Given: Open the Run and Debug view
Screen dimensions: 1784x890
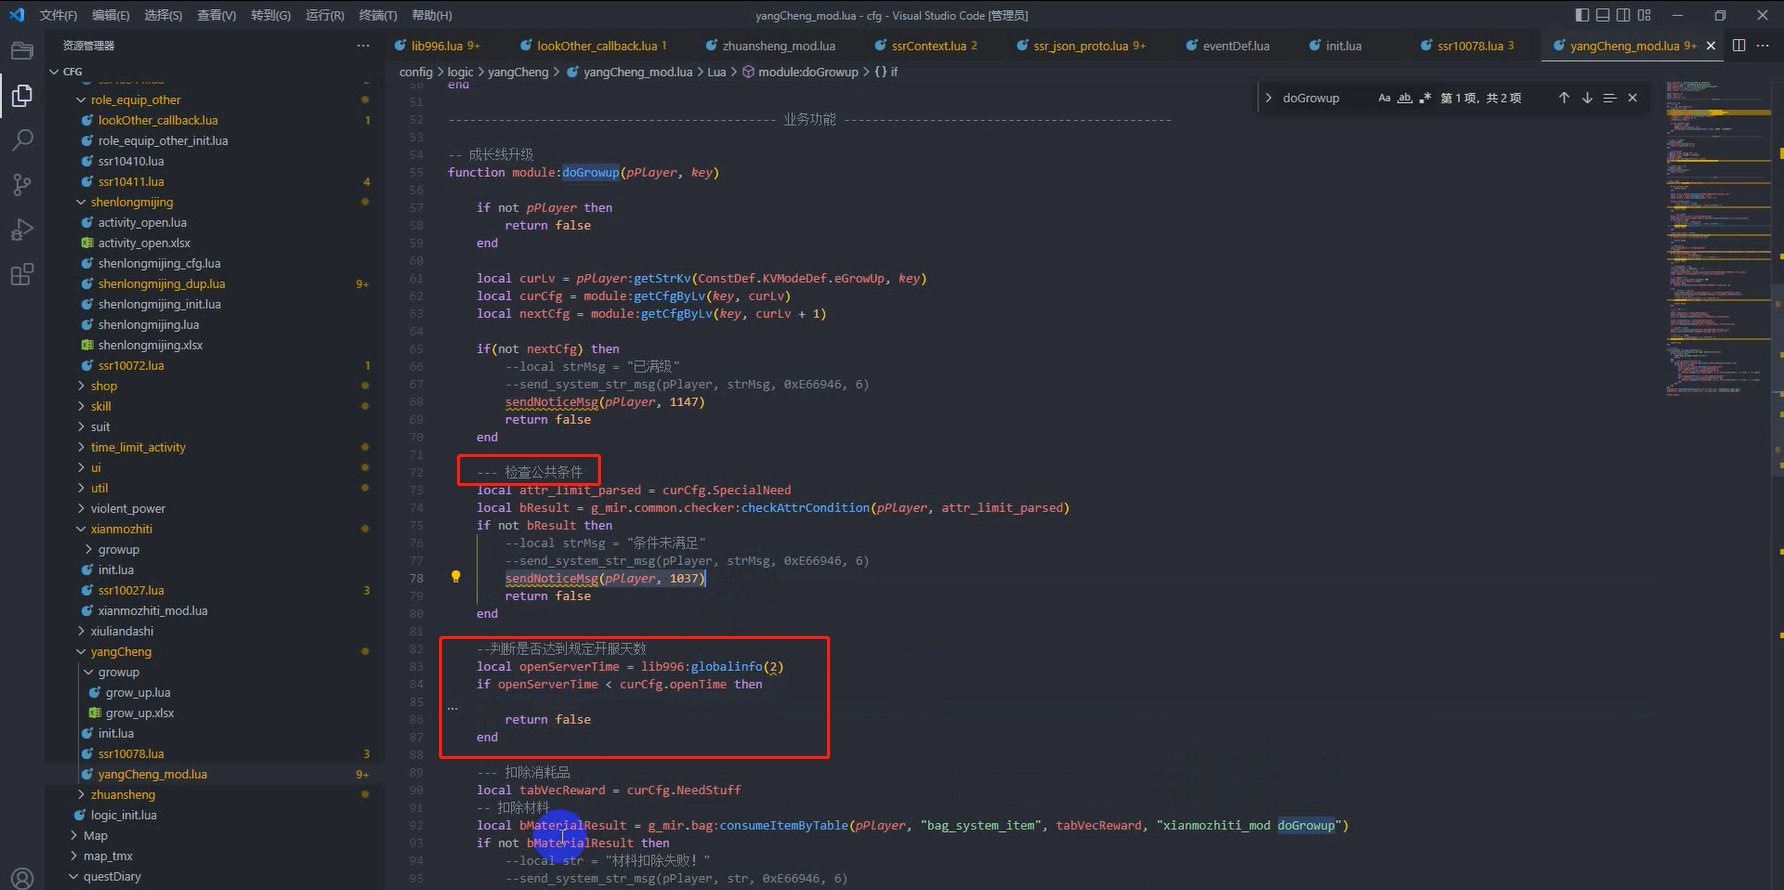Looking at the screenshot, I should 22,230.
